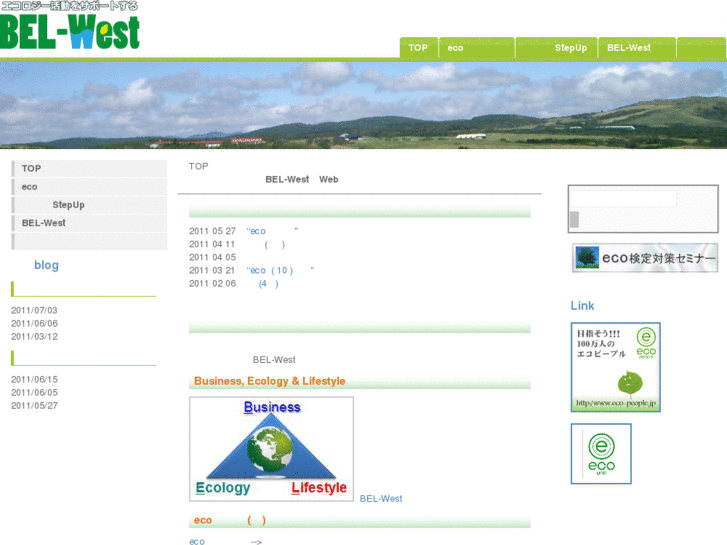
Task: Click TOP in the left sidebar menu
Action: click(x=89, y=168)
